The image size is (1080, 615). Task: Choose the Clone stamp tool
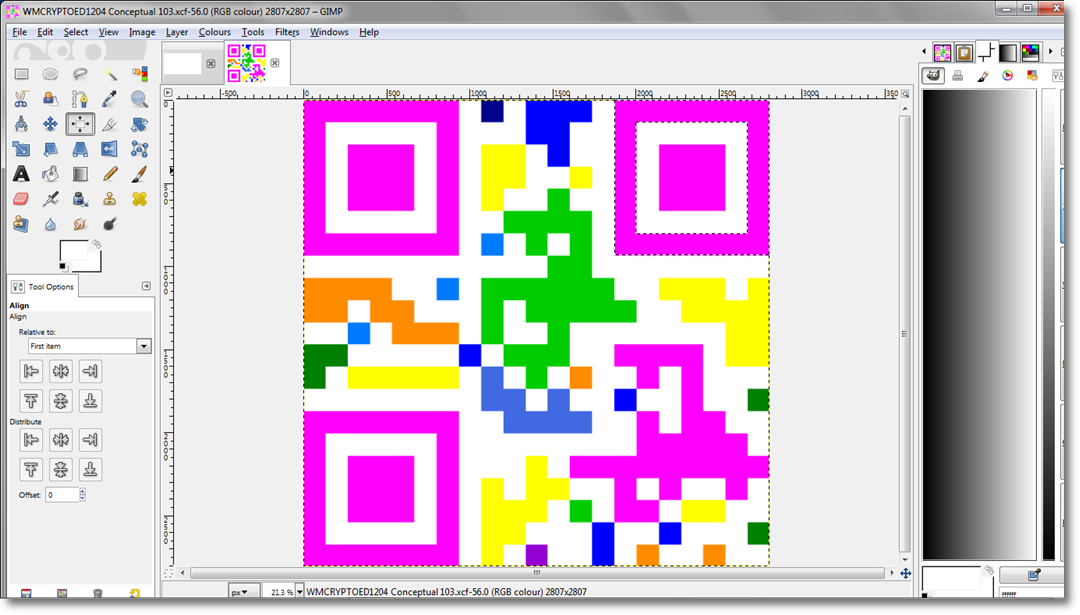[110, 199]
